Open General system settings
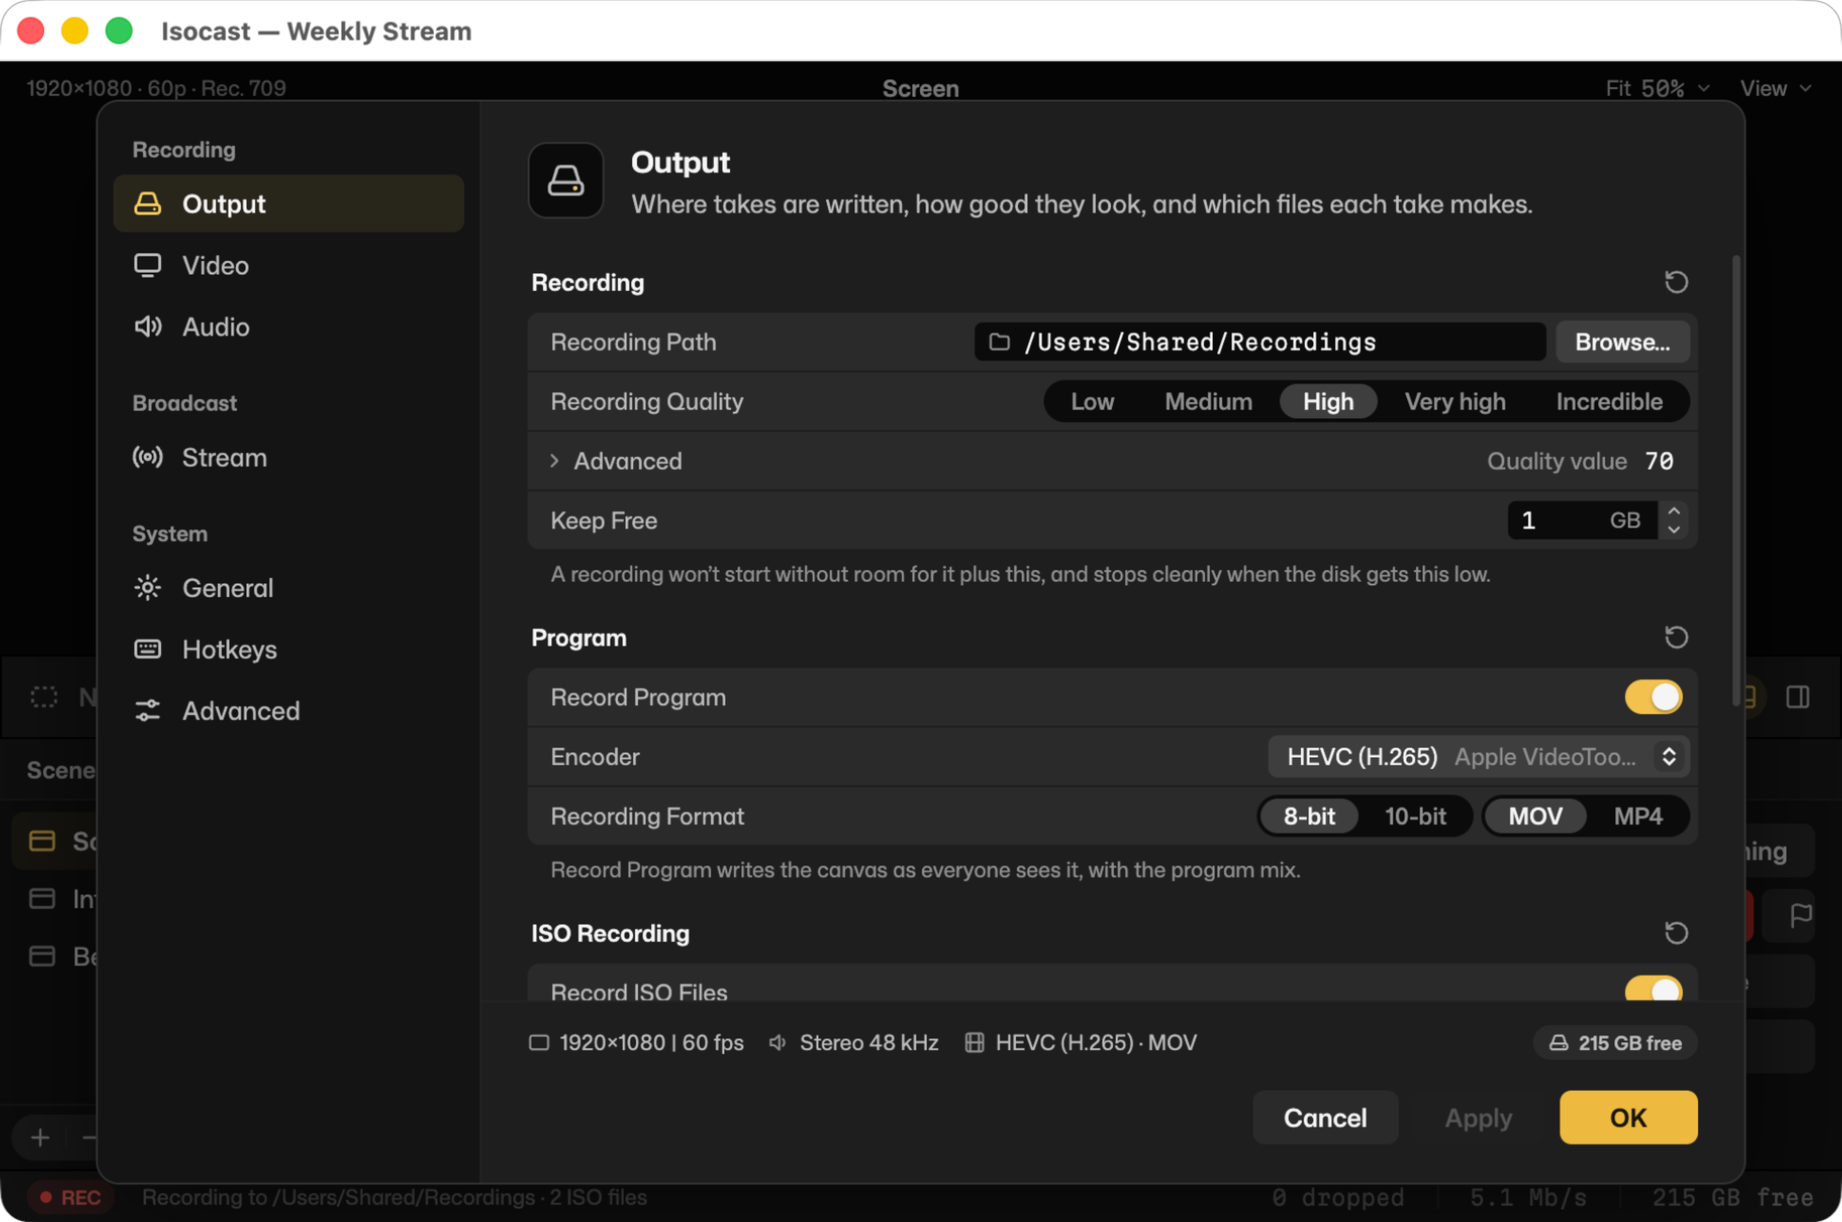 (x=288, y=588)
